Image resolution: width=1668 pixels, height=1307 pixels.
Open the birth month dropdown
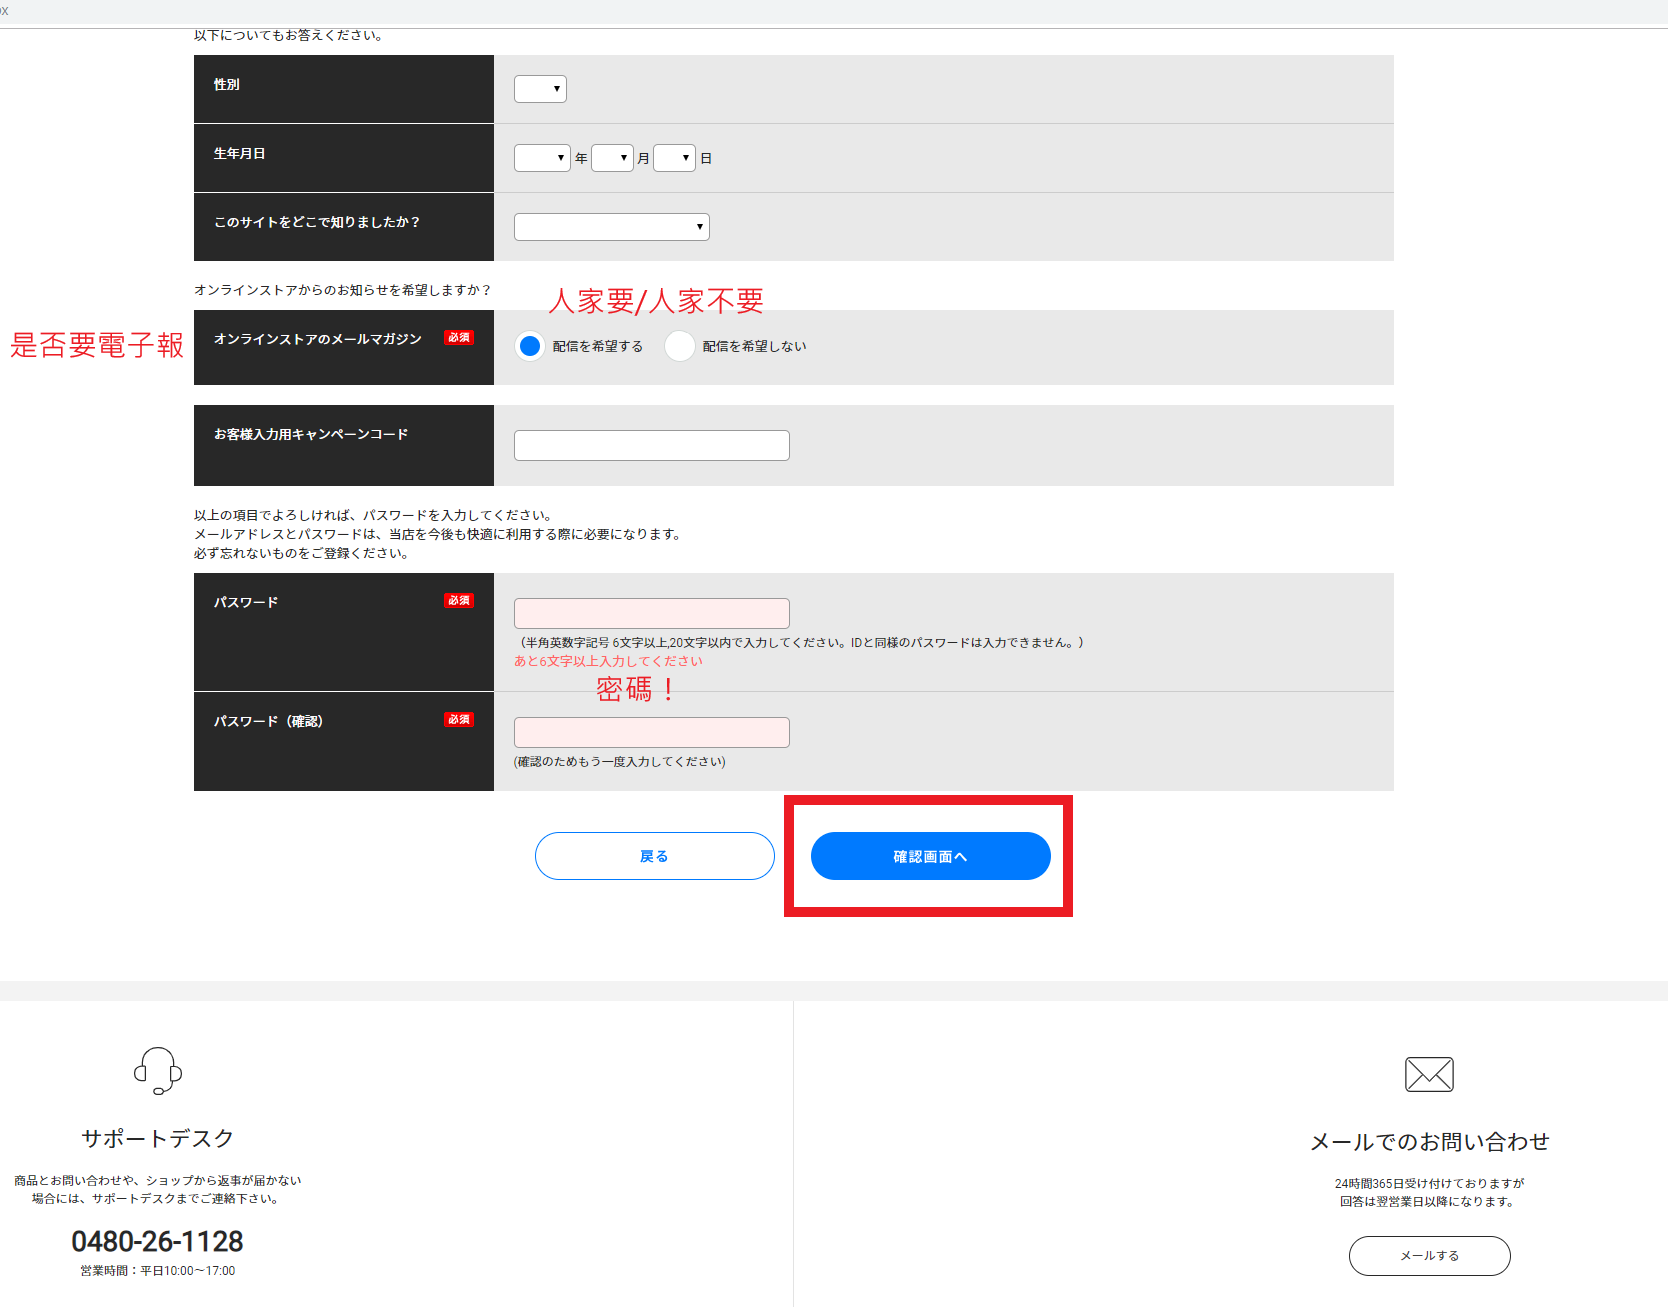coord(612,158)
